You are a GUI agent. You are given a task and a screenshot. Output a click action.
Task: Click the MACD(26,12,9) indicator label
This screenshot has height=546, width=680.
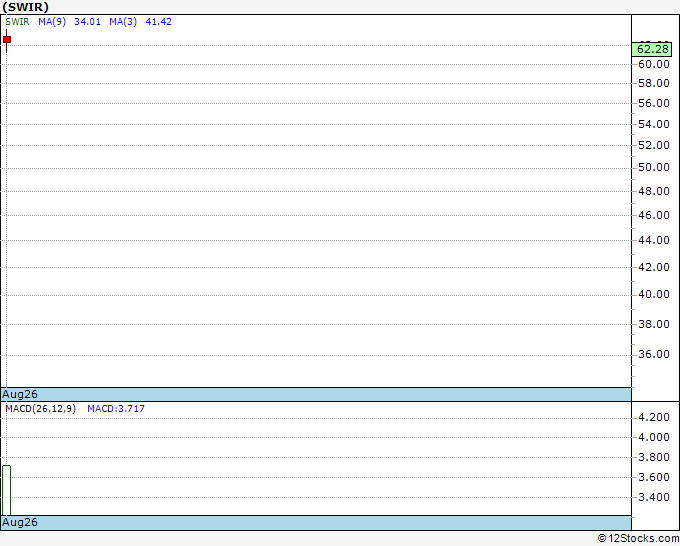pos(40,409)
